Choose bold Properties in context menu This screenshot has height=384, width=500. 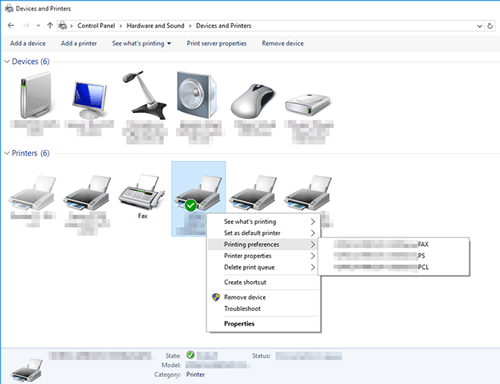click(263, 324)
